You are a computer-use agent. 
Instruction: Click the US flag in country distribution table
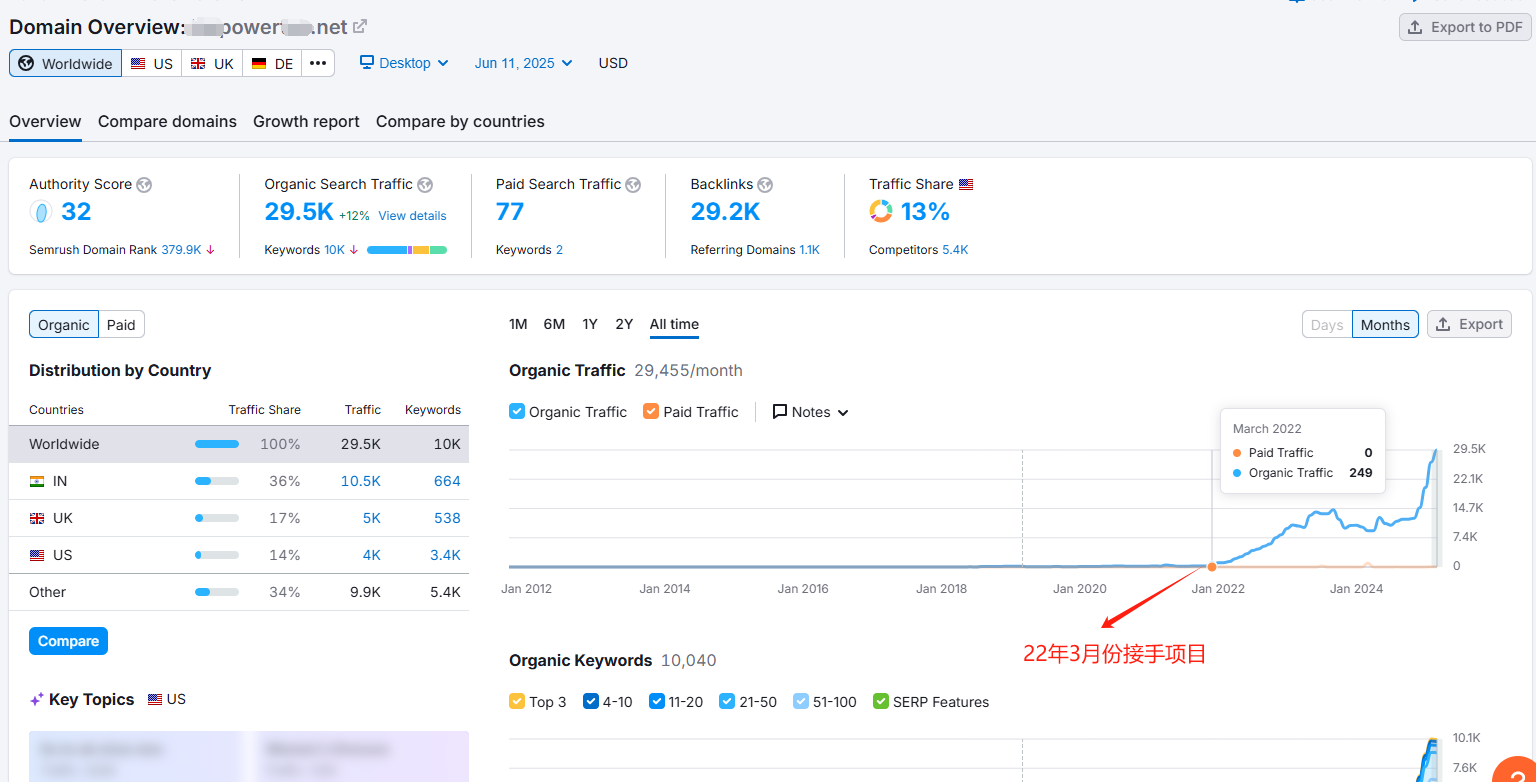37,555
